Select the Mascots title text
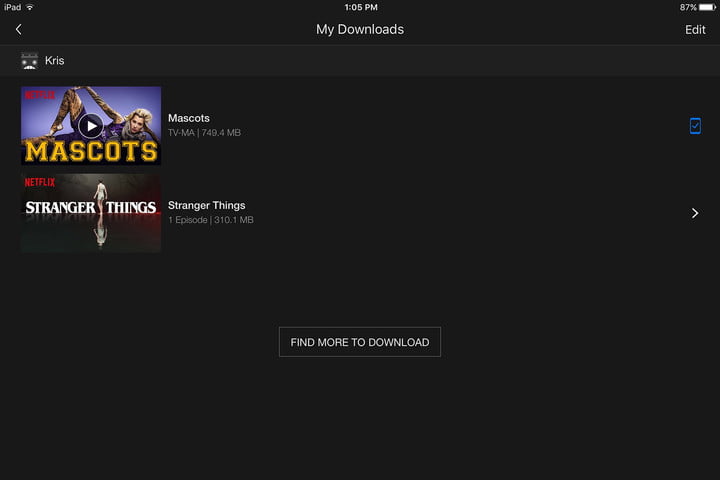The width and height of the screenshot is (720, 480). (189, 118)
